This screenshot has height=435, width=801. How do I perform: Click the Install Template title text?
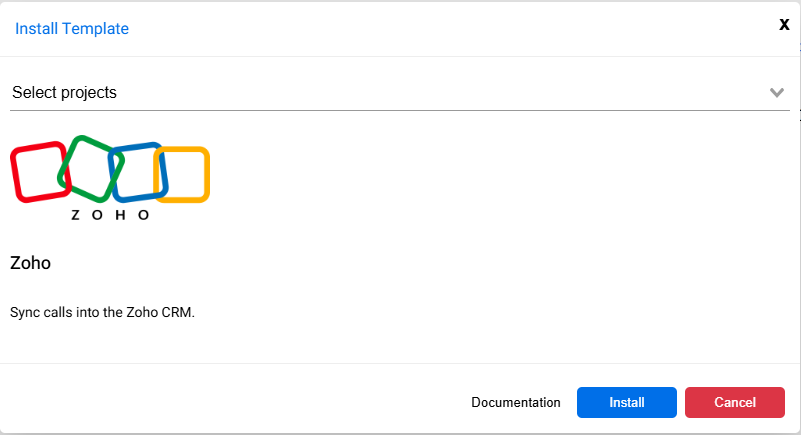tap(72, 29)
